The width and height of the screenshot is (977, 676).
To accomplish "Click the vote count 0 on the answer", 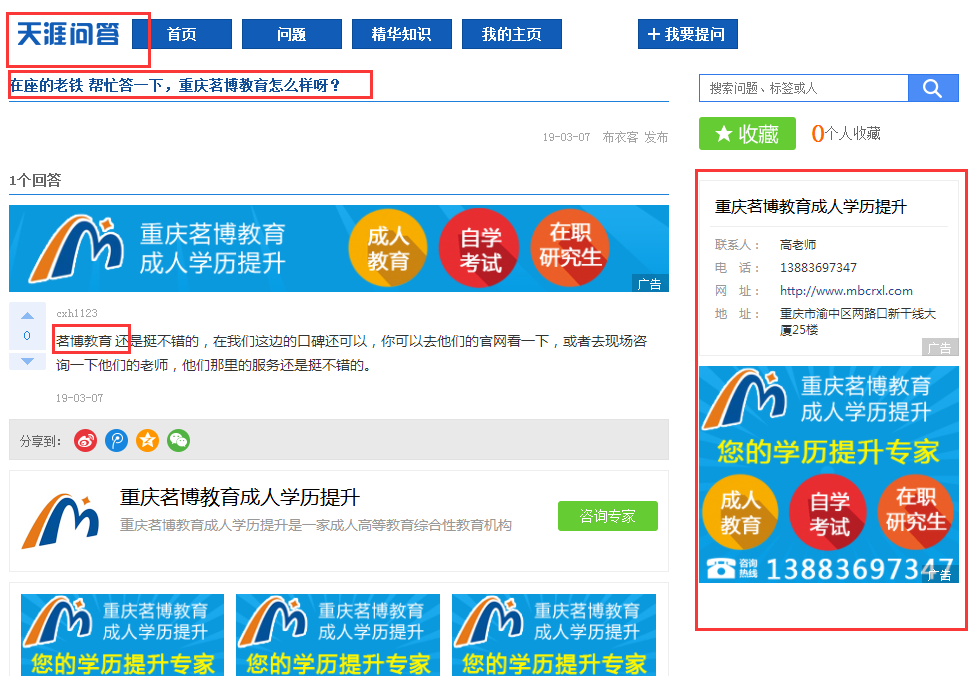I will [x=27, y=335].
